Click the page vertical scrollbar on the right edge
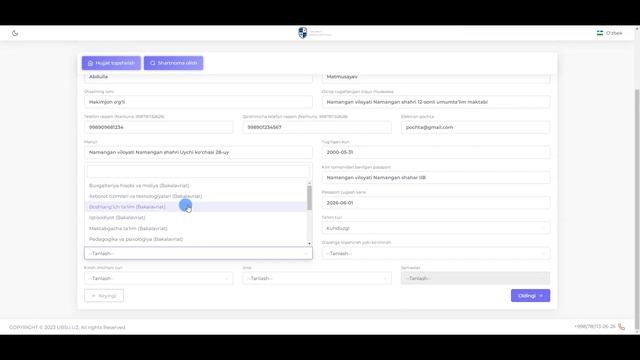This screenshot has height=360, width=640. (x=637, y=208)
